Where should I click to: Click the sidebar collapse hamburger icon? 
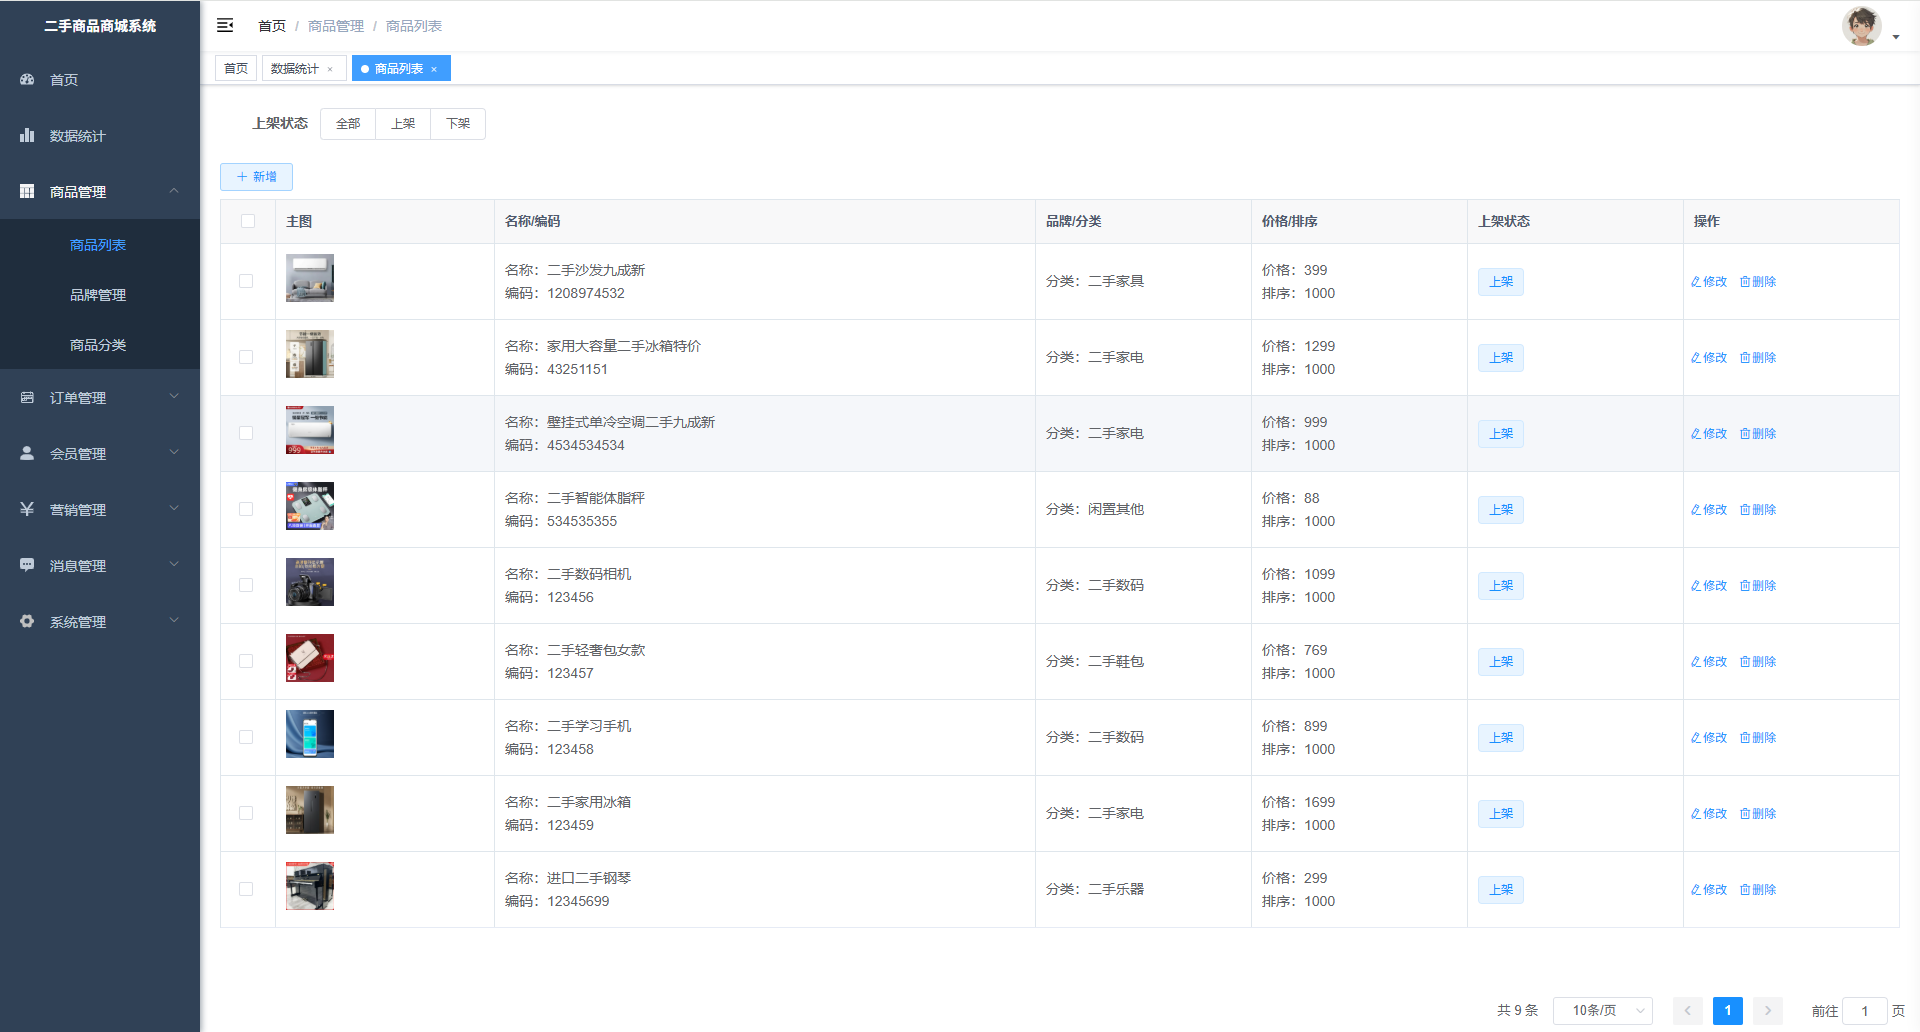[x=225, y=25]
